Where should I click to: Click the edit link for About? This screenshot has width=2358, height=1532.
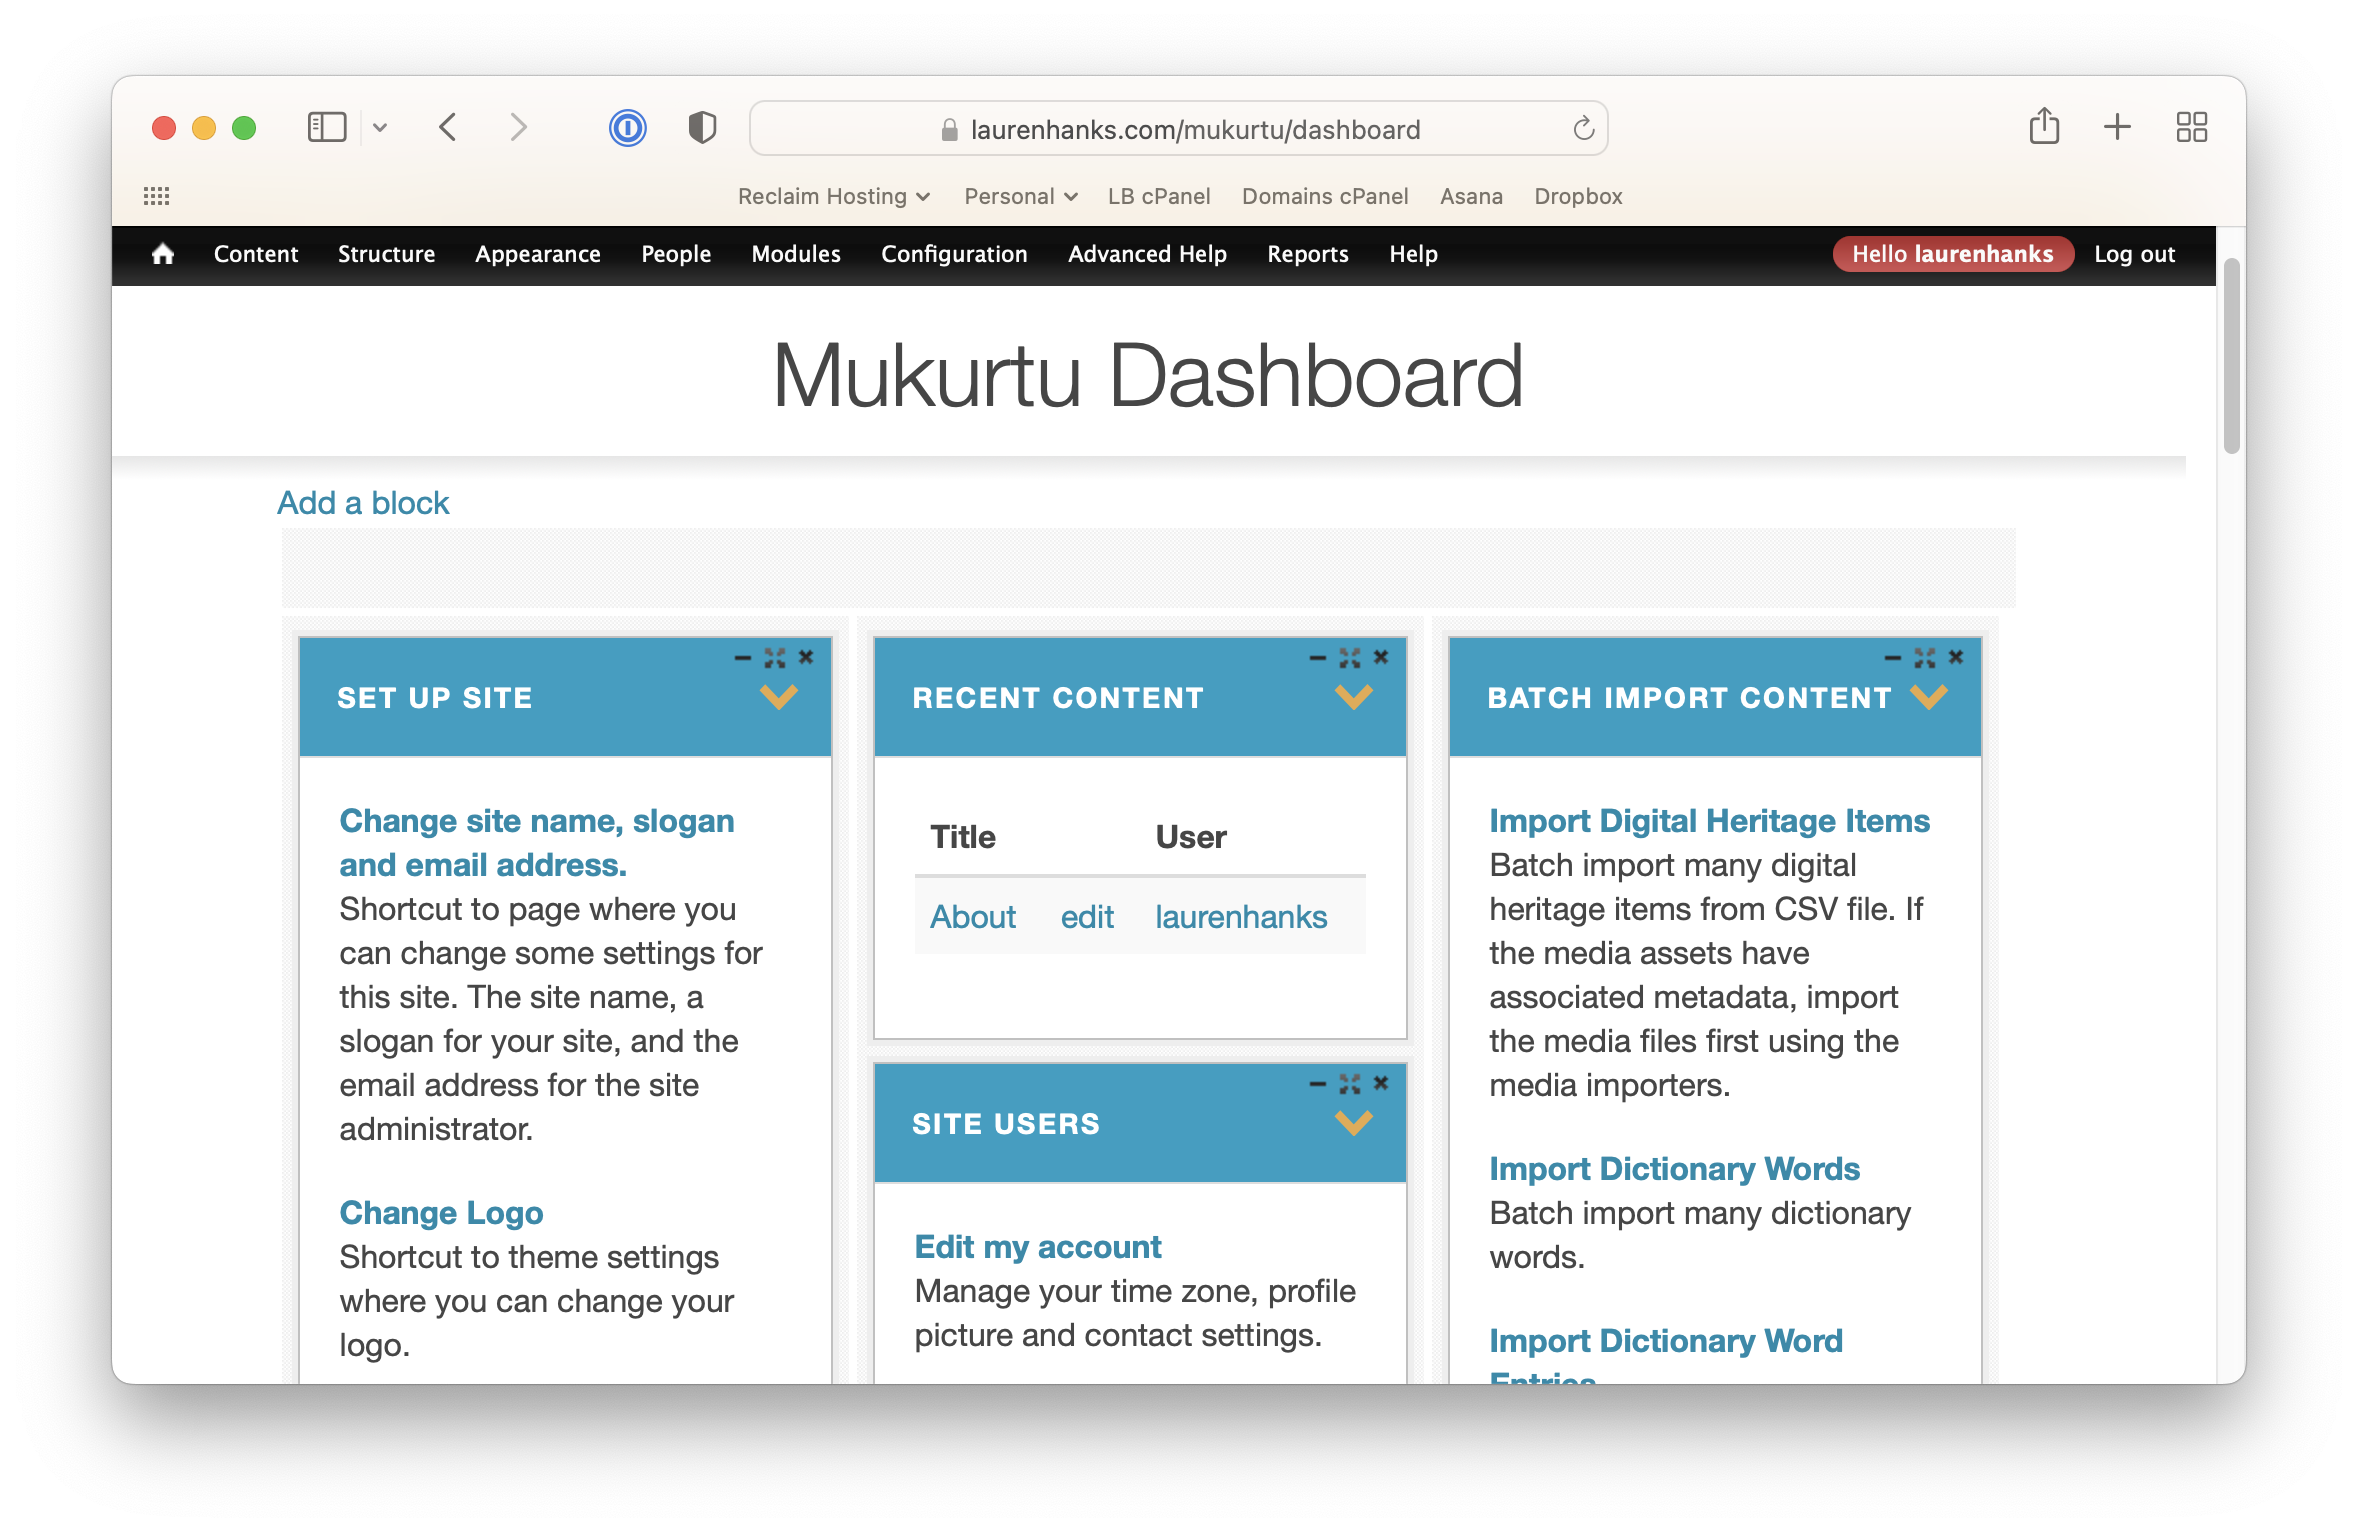[x=1087, y=917]
